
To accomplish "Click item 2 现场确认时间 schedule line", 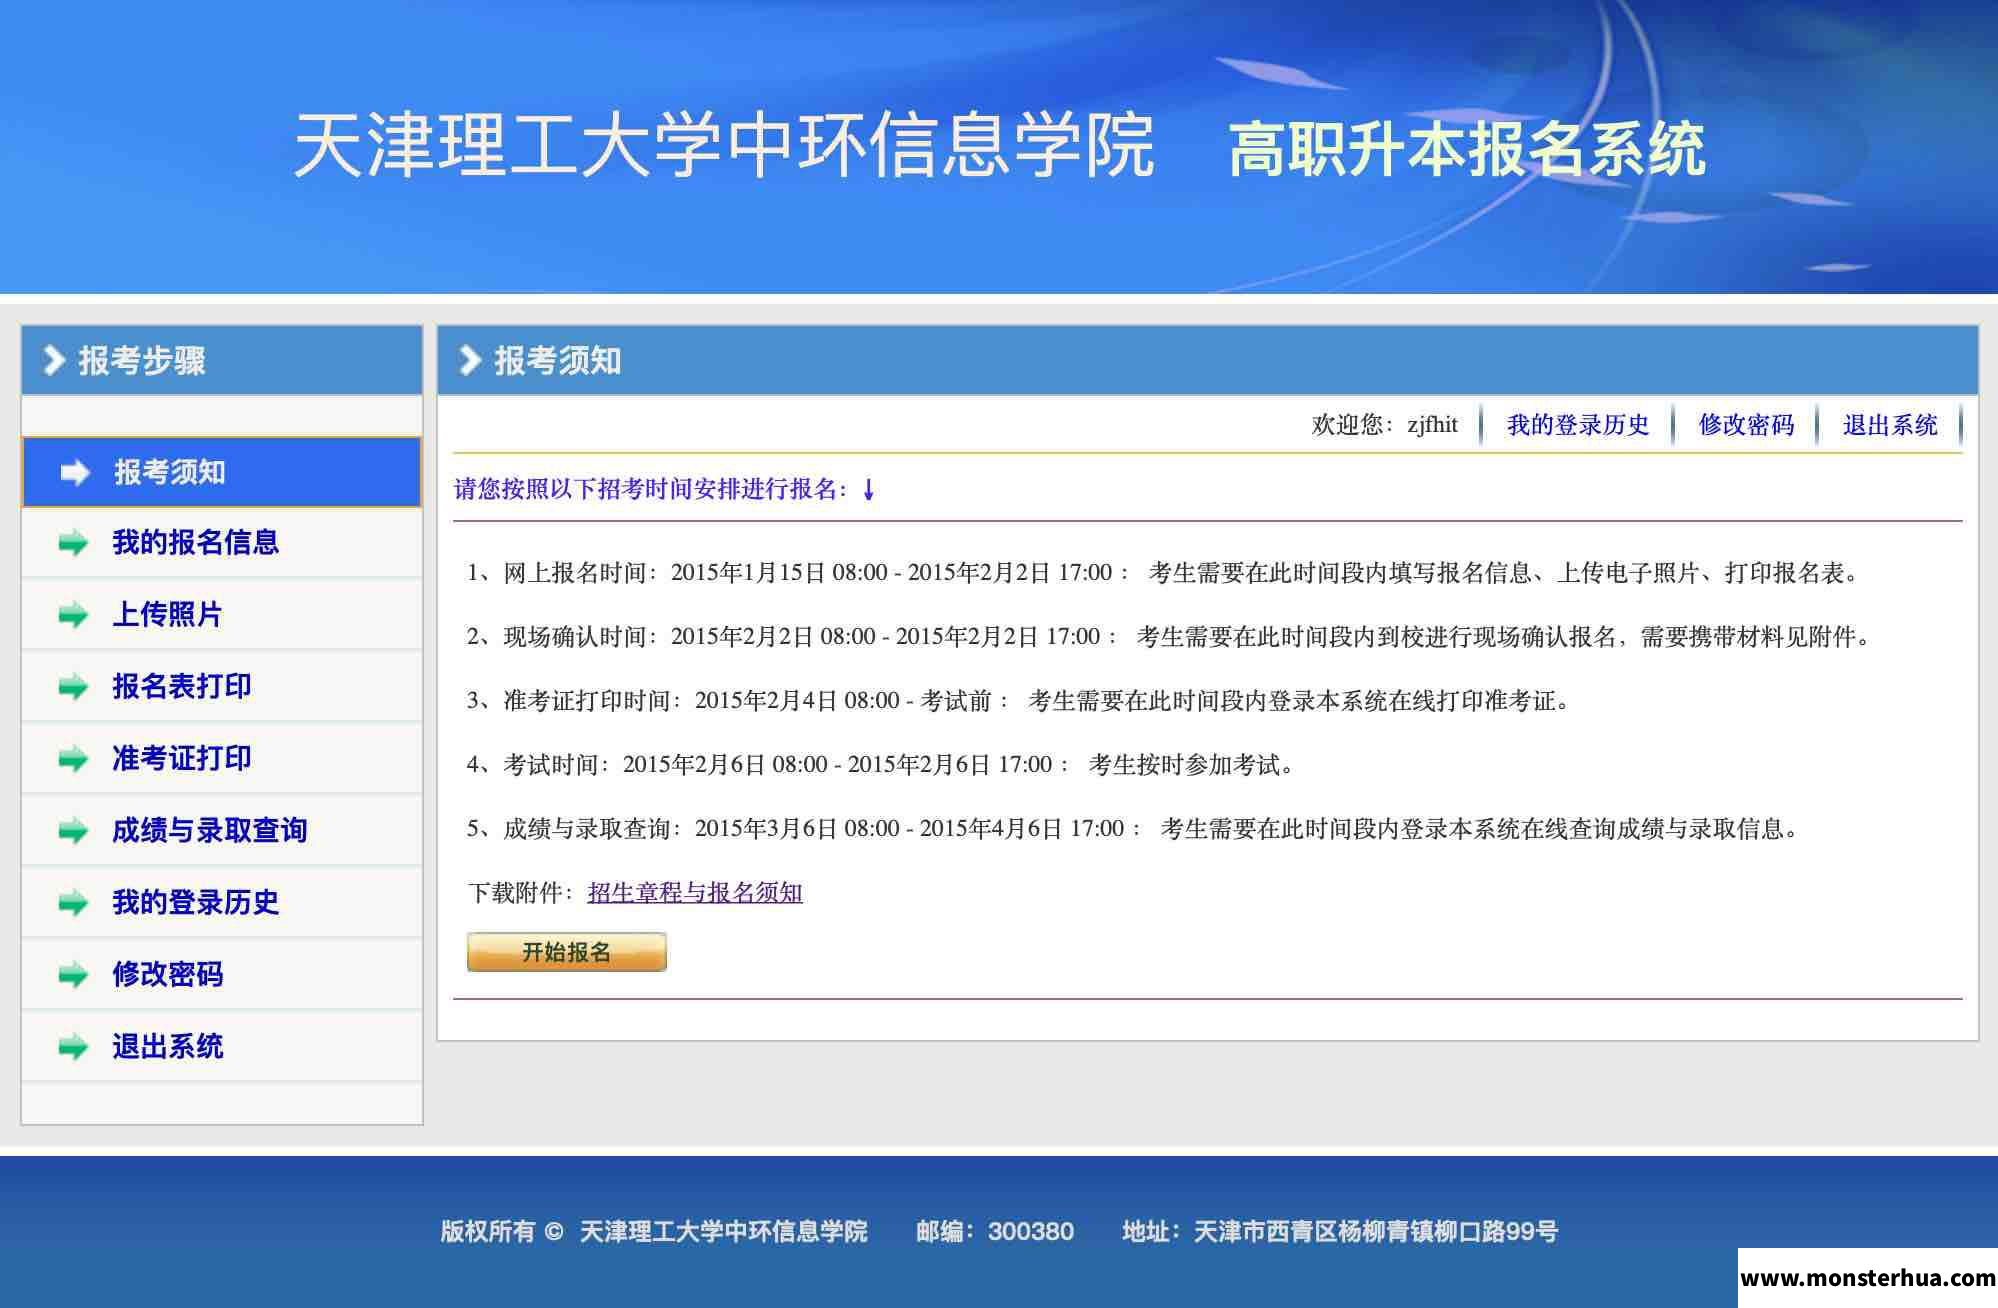I will tap(1170, 637).
